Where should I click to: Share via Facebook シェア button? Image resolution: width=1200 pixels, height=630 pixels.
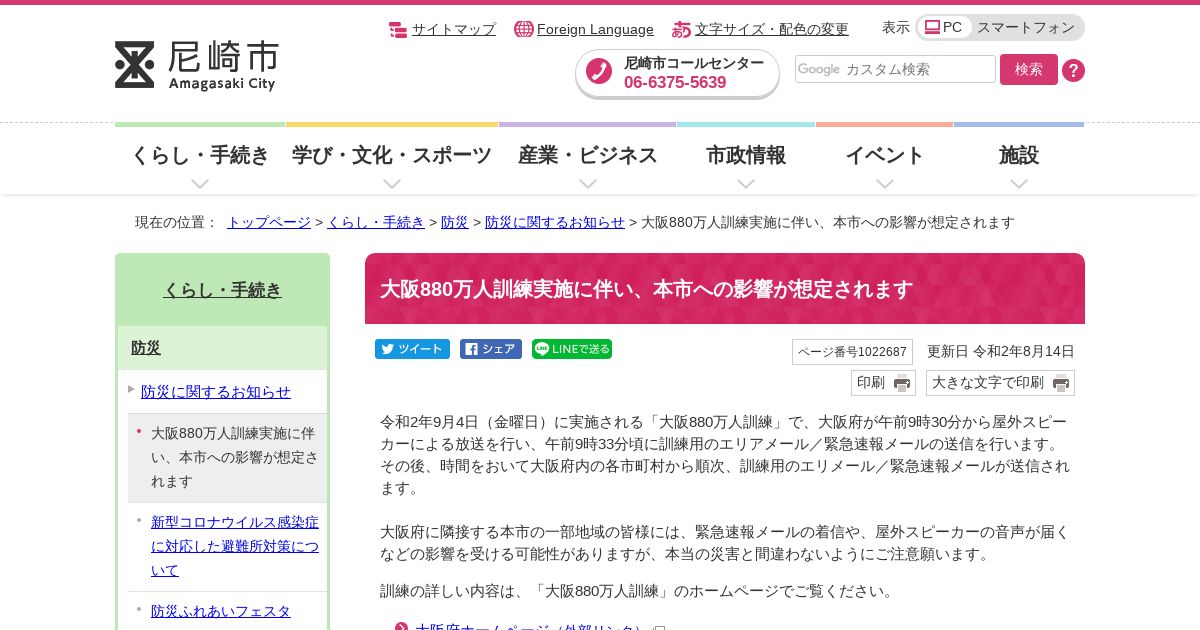(x=491, y=349)
